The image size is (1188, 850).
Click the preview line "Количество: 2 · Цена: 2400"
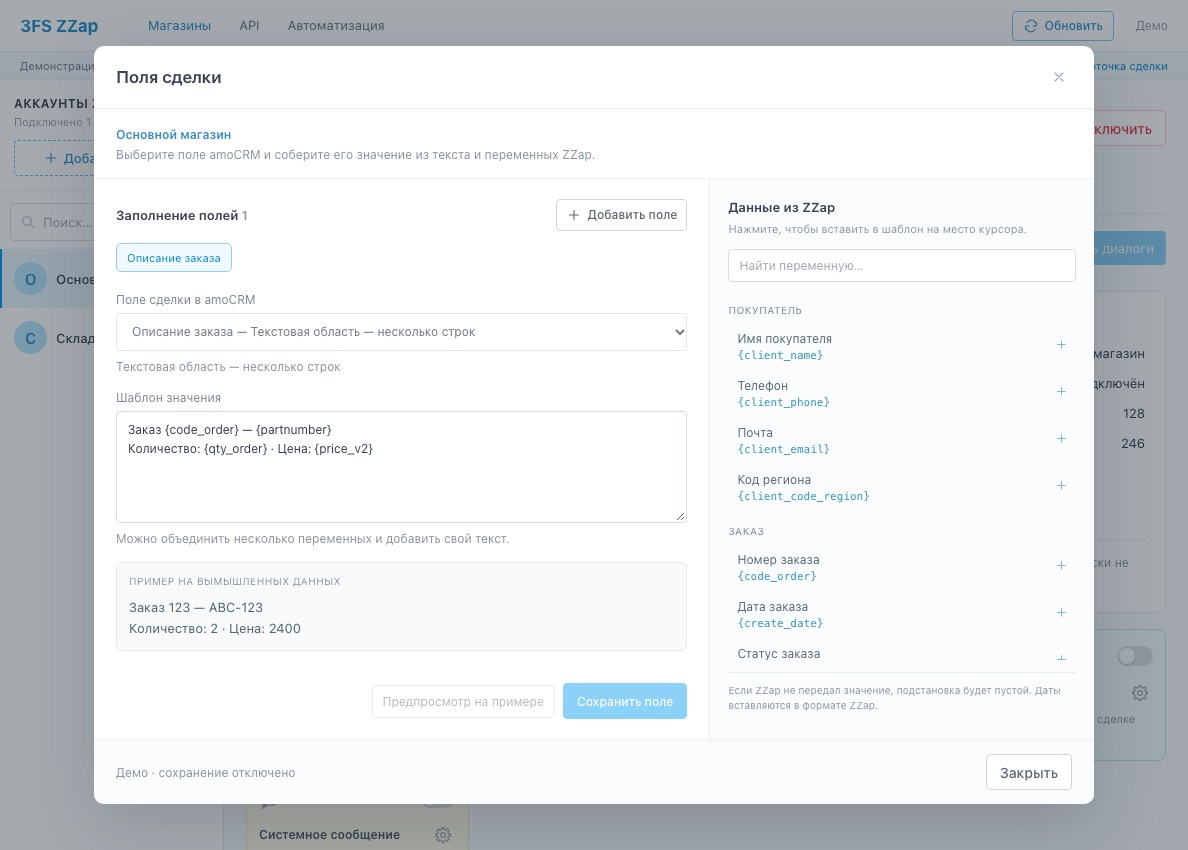click(215, 629)
